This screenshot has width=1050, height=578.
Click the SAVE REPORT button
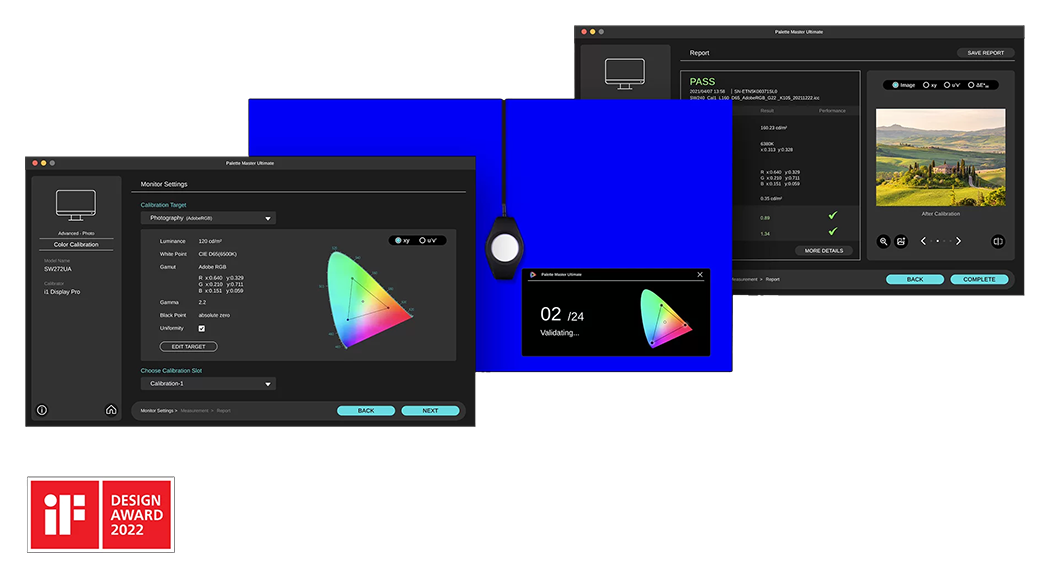point(985,53)
